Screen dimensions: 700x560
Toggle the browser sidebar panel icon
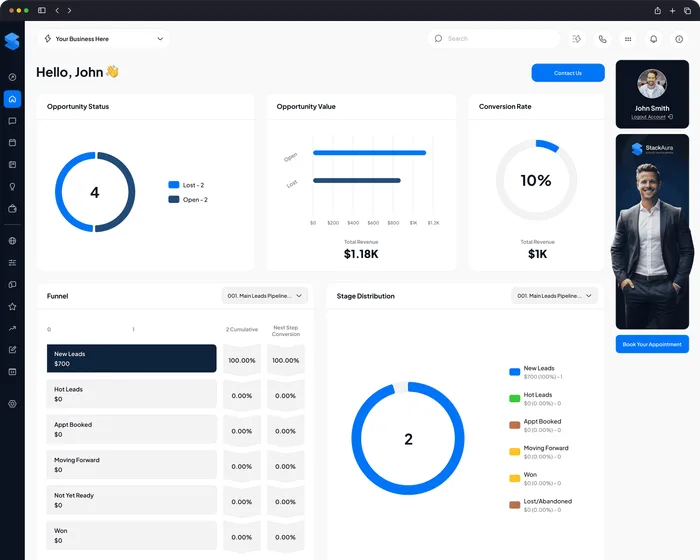tap(42, 10)
